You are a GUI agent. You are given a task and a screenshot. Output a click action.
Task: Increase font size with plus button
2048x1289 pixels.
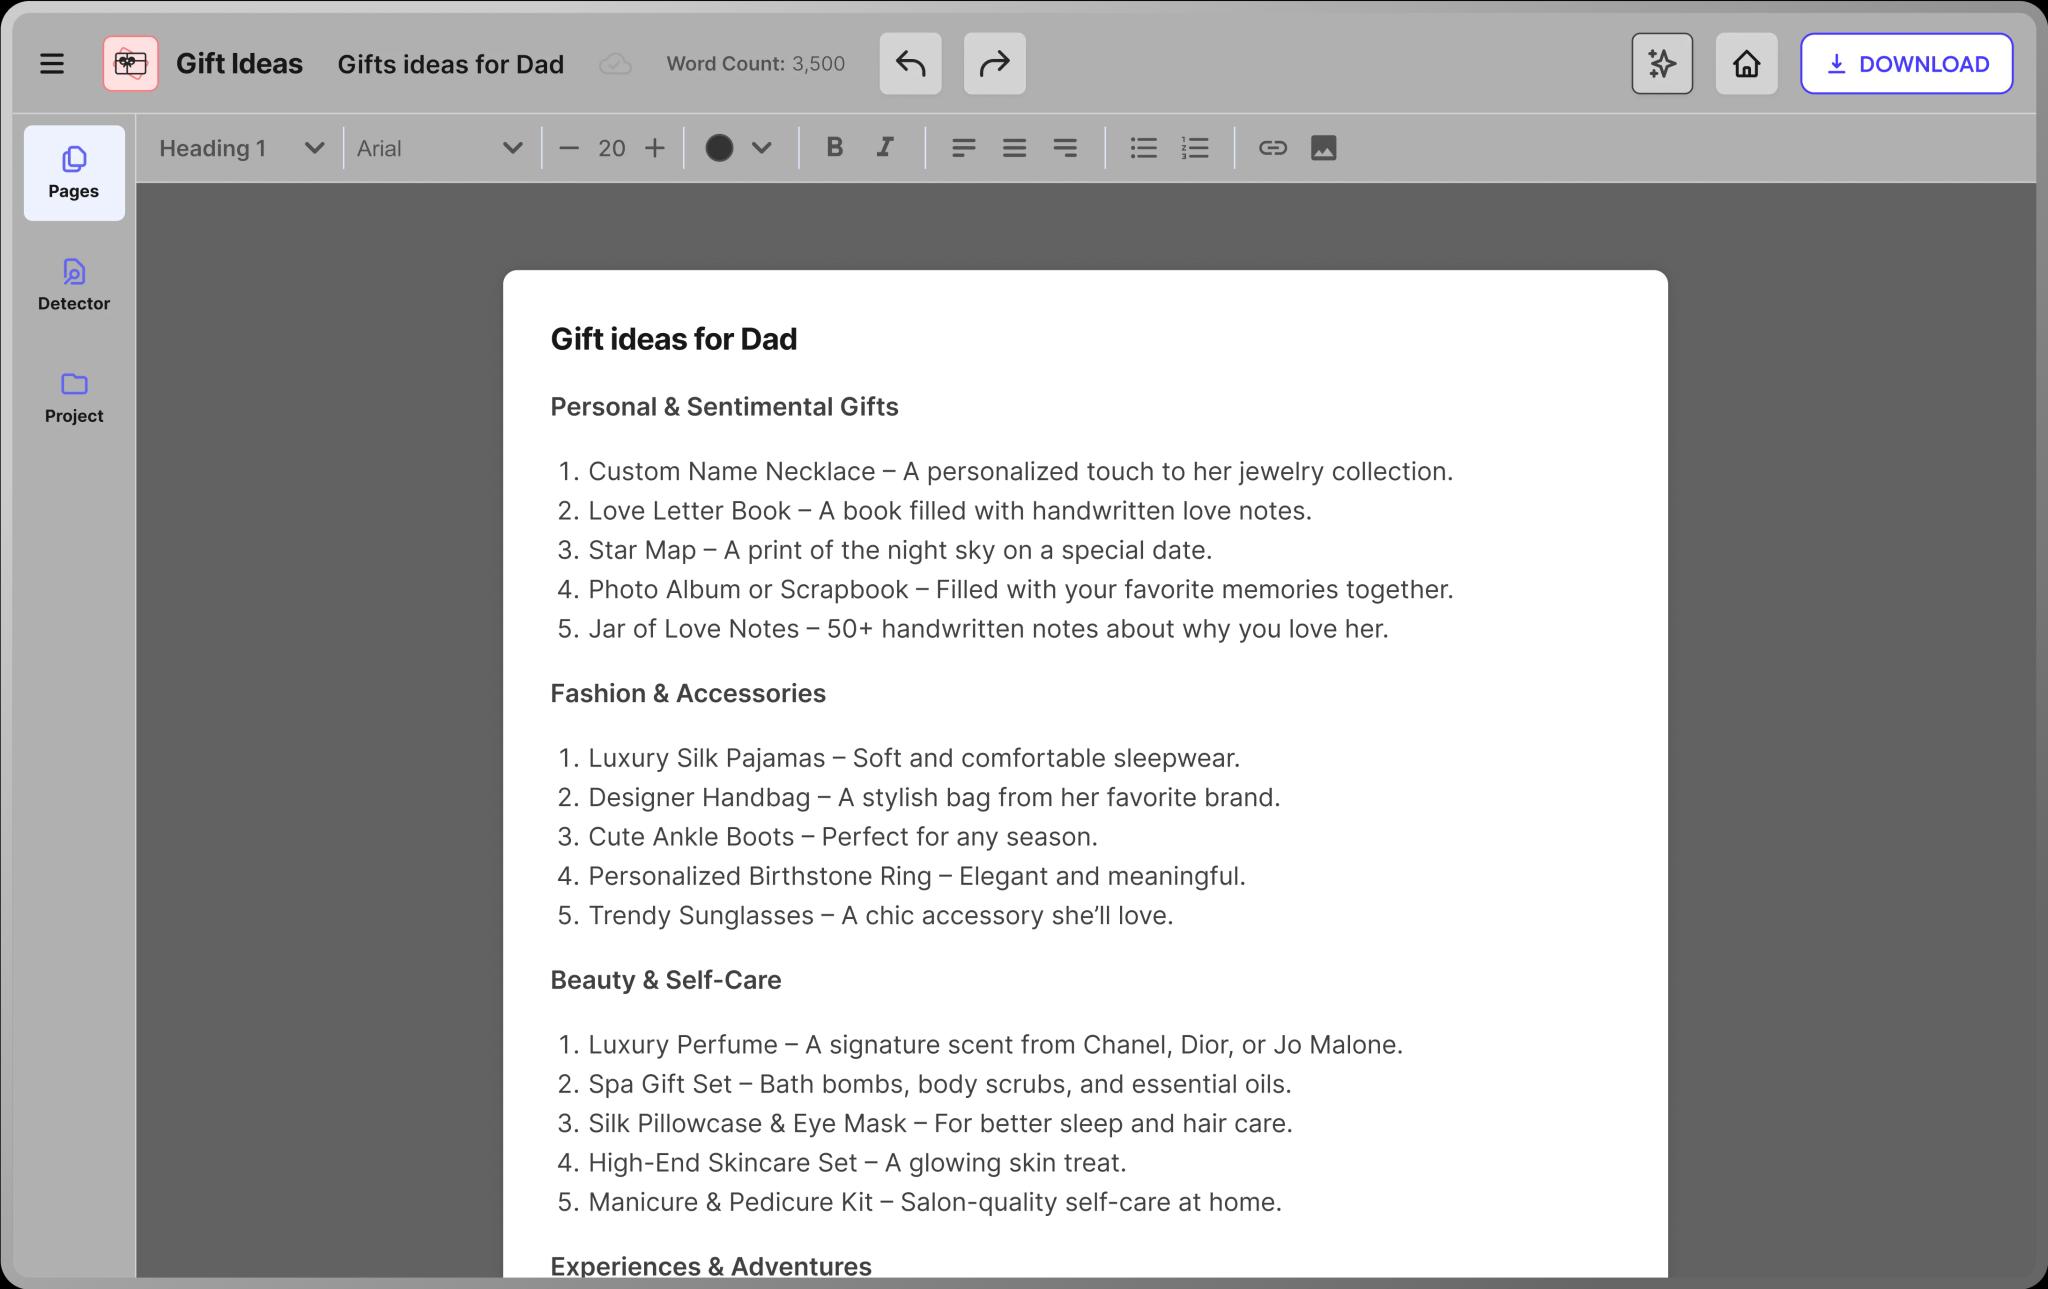click(x=655, y=148)
